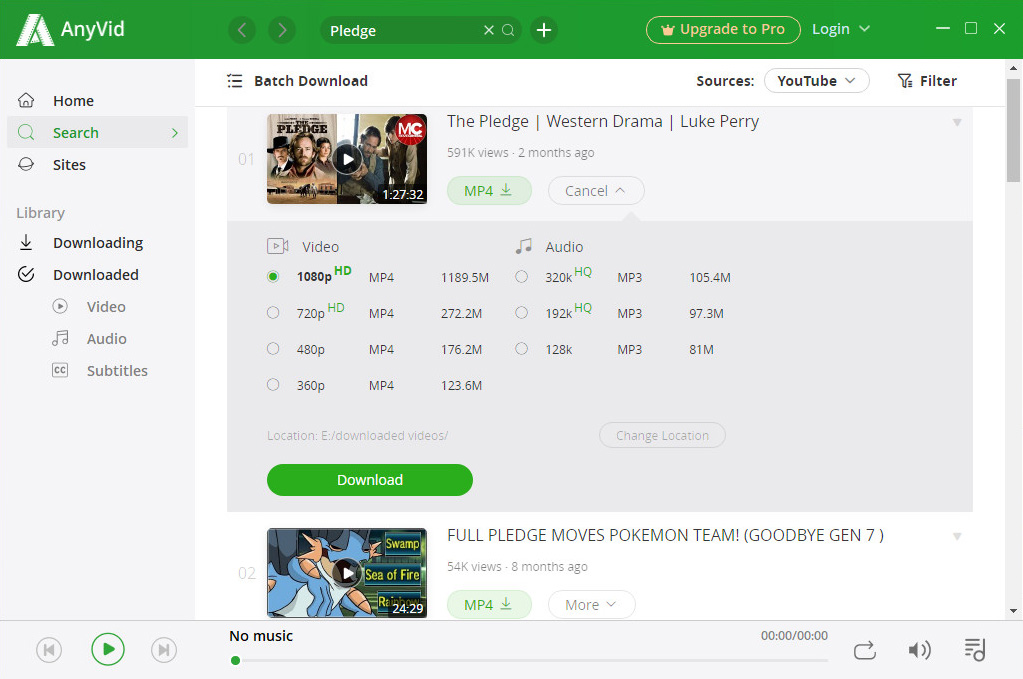
Task: Show downloaded Subtitles items
Action: point(100,370)
